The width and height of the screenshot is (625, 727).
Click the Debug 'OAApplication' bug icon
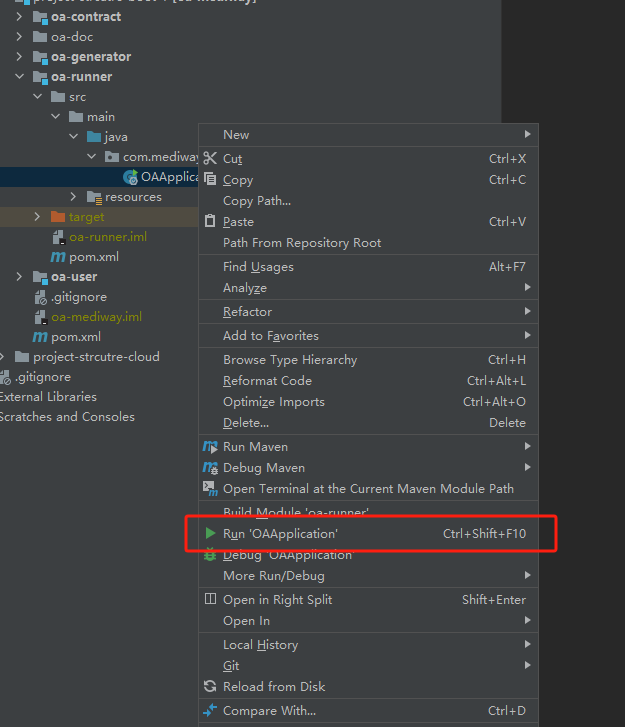210,555
